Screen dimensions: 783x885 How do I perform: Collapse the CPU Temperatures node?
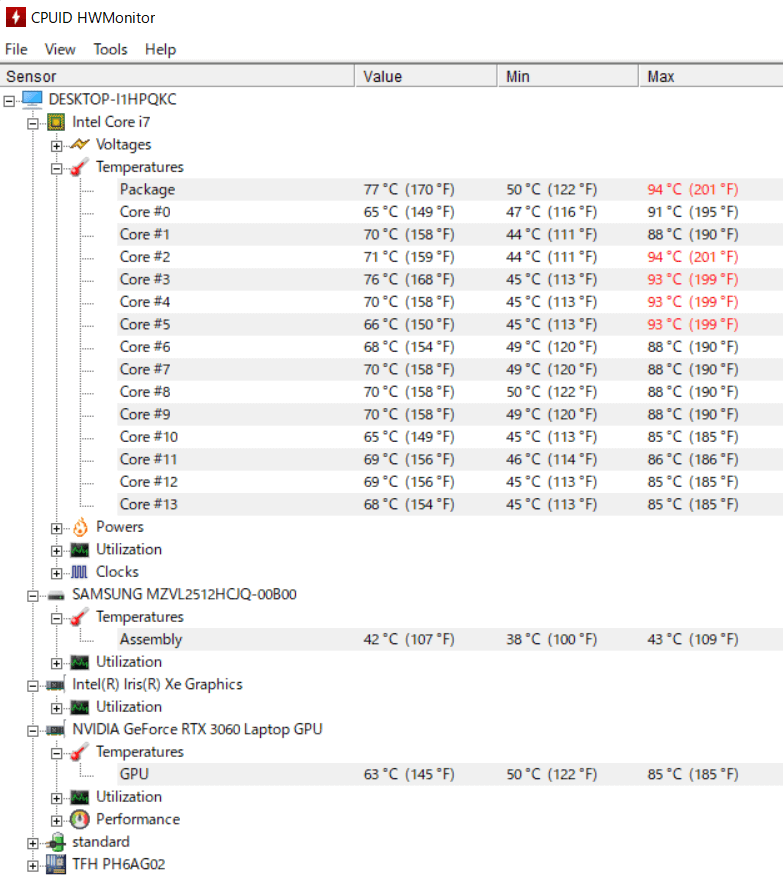(x=56, y=169)
